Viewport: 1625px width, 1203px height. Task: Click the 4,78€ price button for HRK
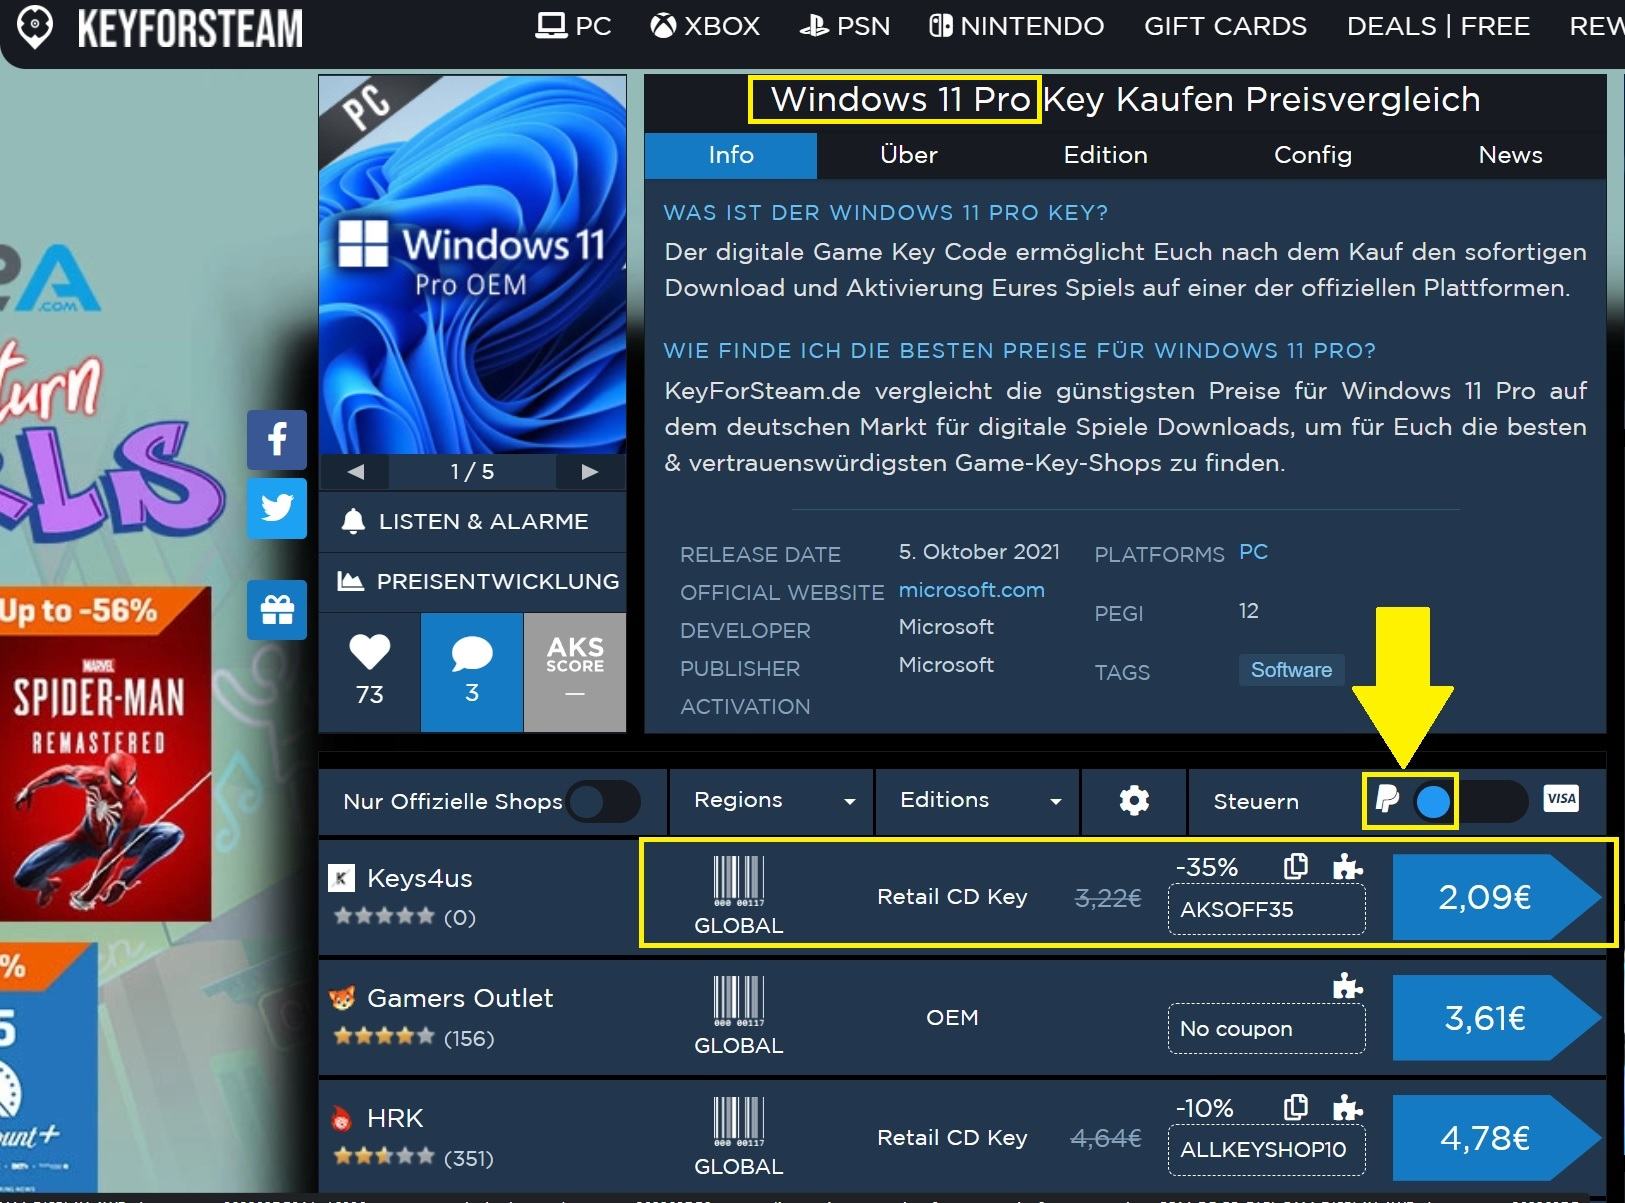click(1497, 1138)
